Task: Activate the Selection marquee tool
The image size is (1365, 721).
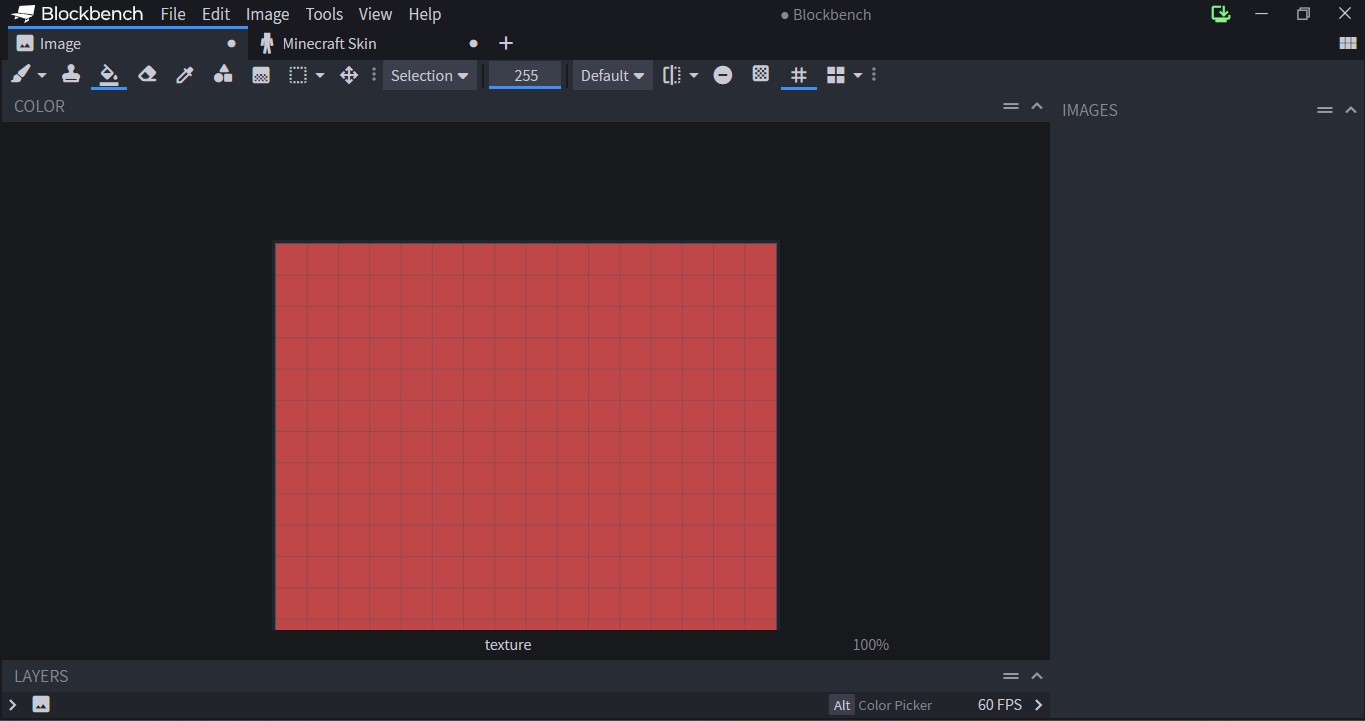Action: point(296,75)
